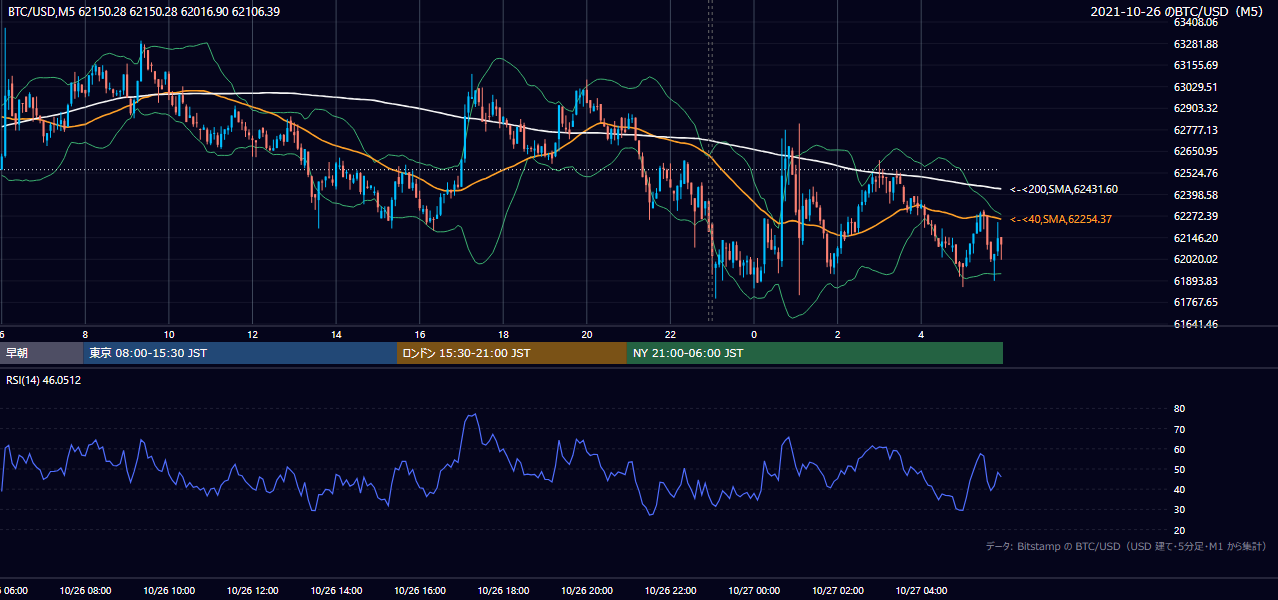Viewport: 1278px width, 600px height.
Task: Click the BTC/USD,M5 OHLC header text
Action: 144,11
